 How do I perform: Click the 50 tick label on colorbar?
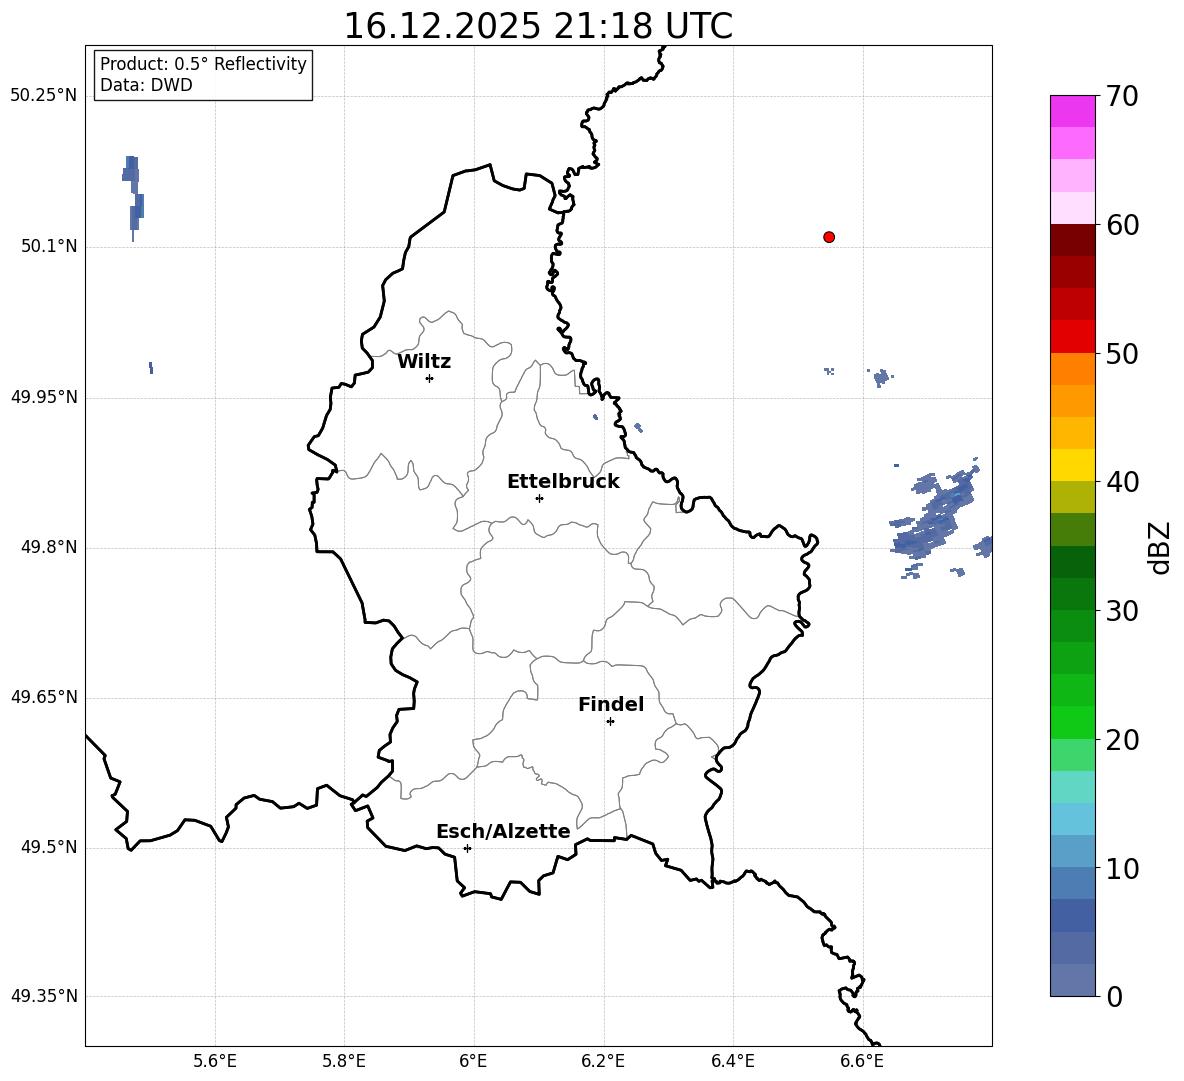pos(1121,354)
